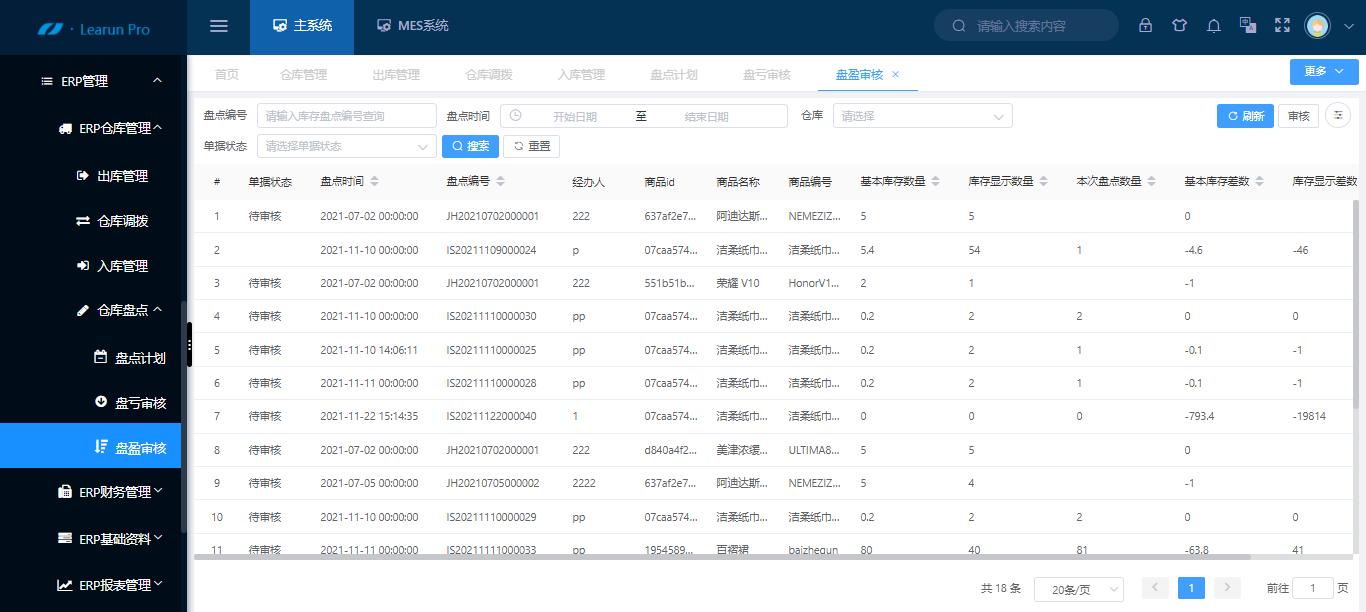Switch language using the translation icon
This screenshot has width=1366, height=612.
1247,26
